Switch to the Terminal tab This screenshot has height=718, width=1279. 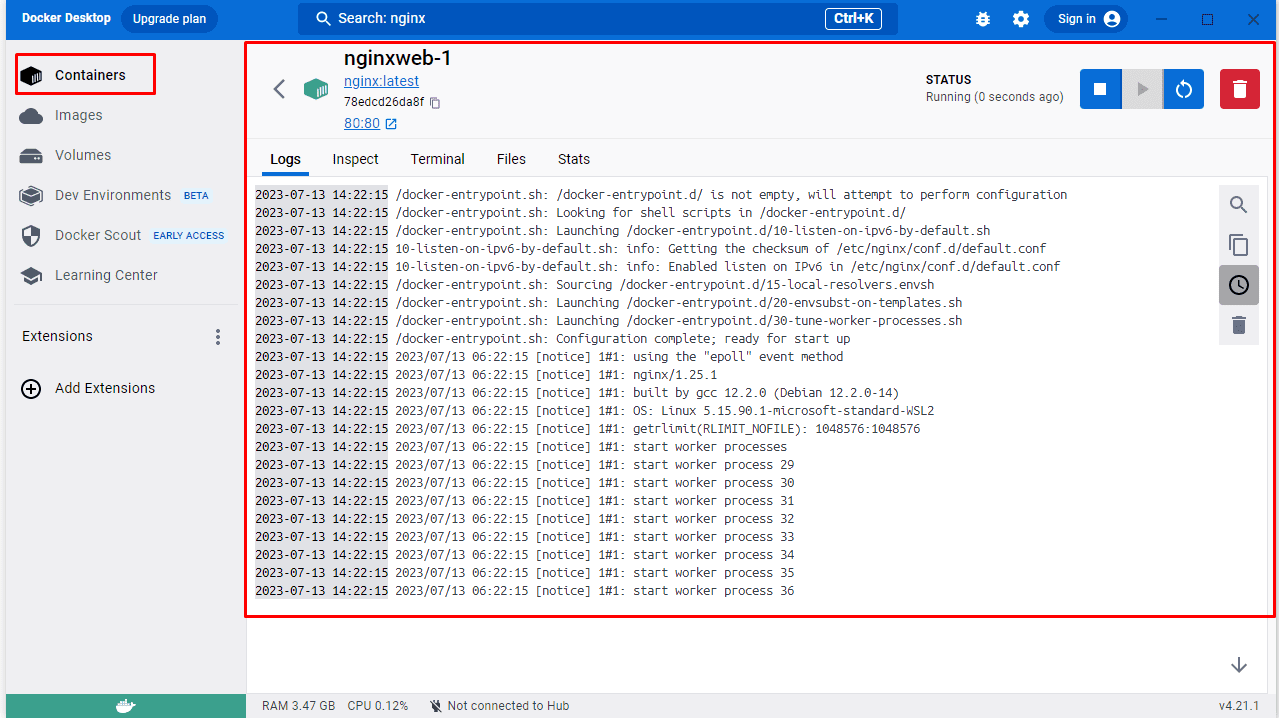tap(437, 159)
